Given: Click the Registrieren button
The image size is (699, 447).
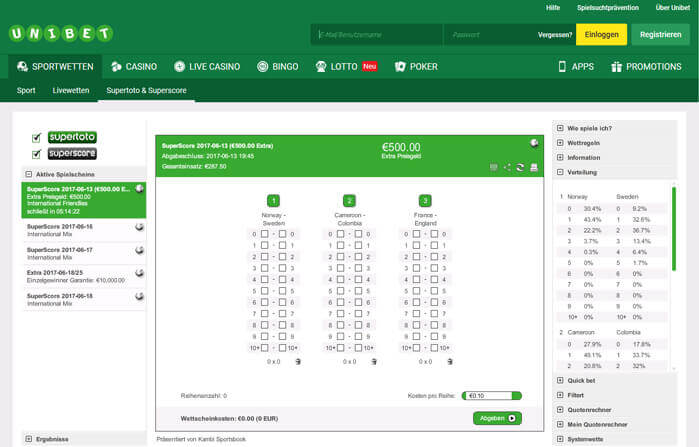Looking at the screenshot, I should tap(661, 35).
